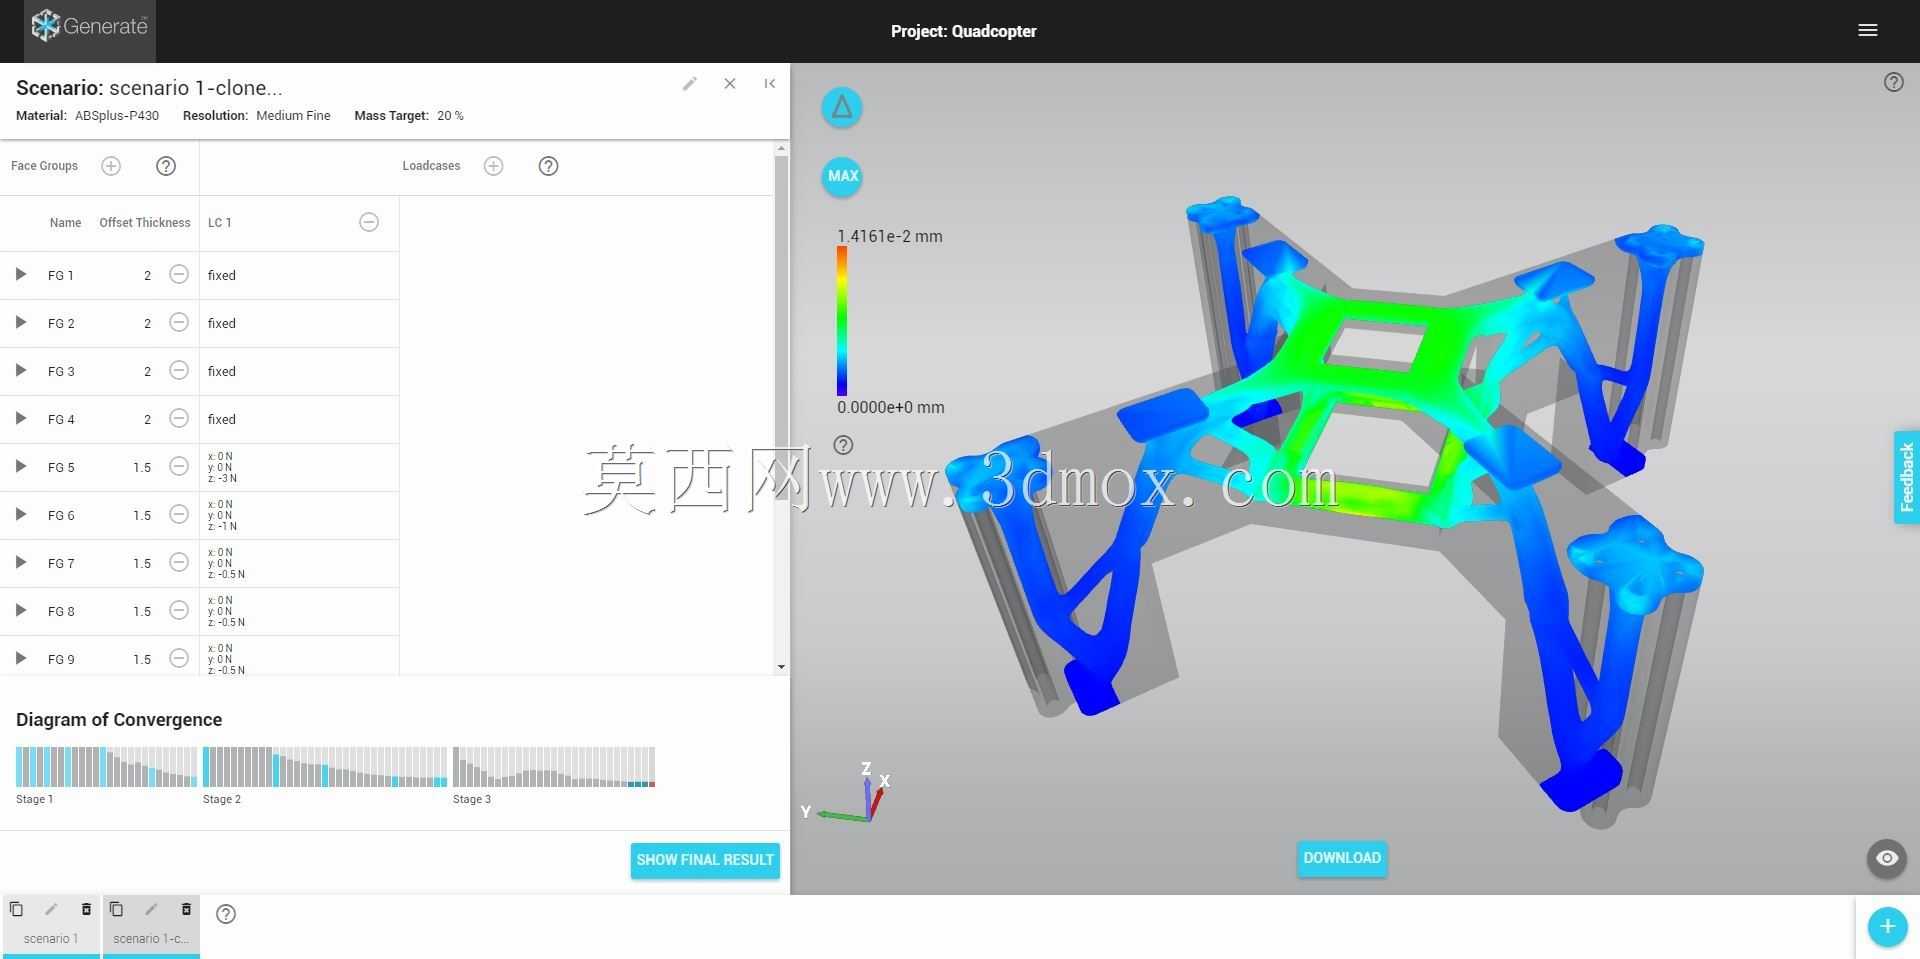This screenshot has width=1920, height=959.
Task: Download the generated model
Action: point(1342,858)
